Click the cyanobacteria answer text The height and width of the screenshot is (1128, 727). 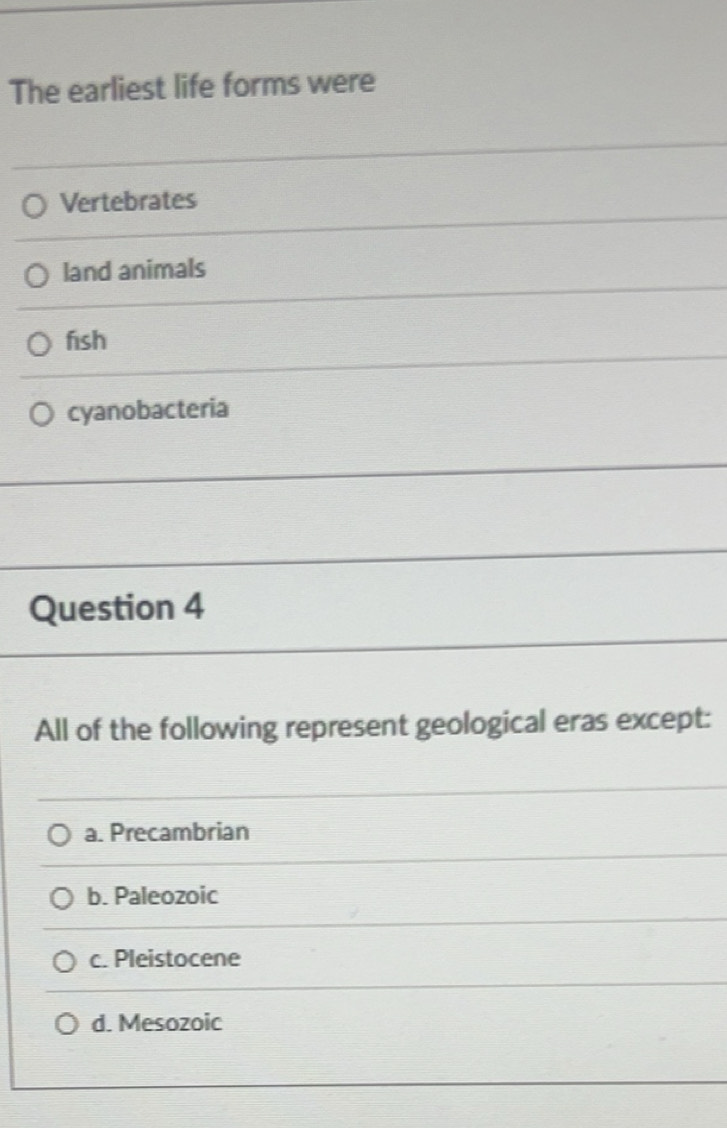click(x=148, y=410)
